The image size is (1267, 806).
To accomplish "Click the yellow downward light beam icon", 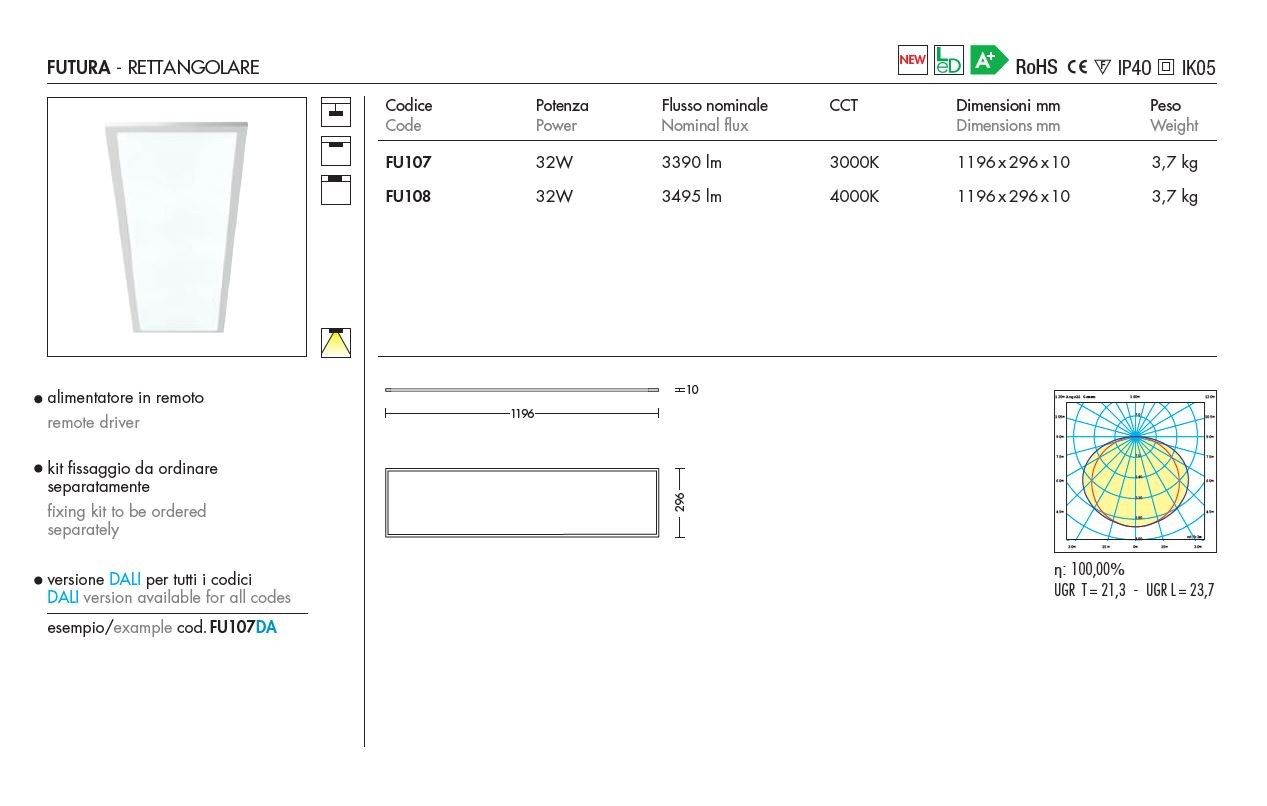I will (336, 342).
